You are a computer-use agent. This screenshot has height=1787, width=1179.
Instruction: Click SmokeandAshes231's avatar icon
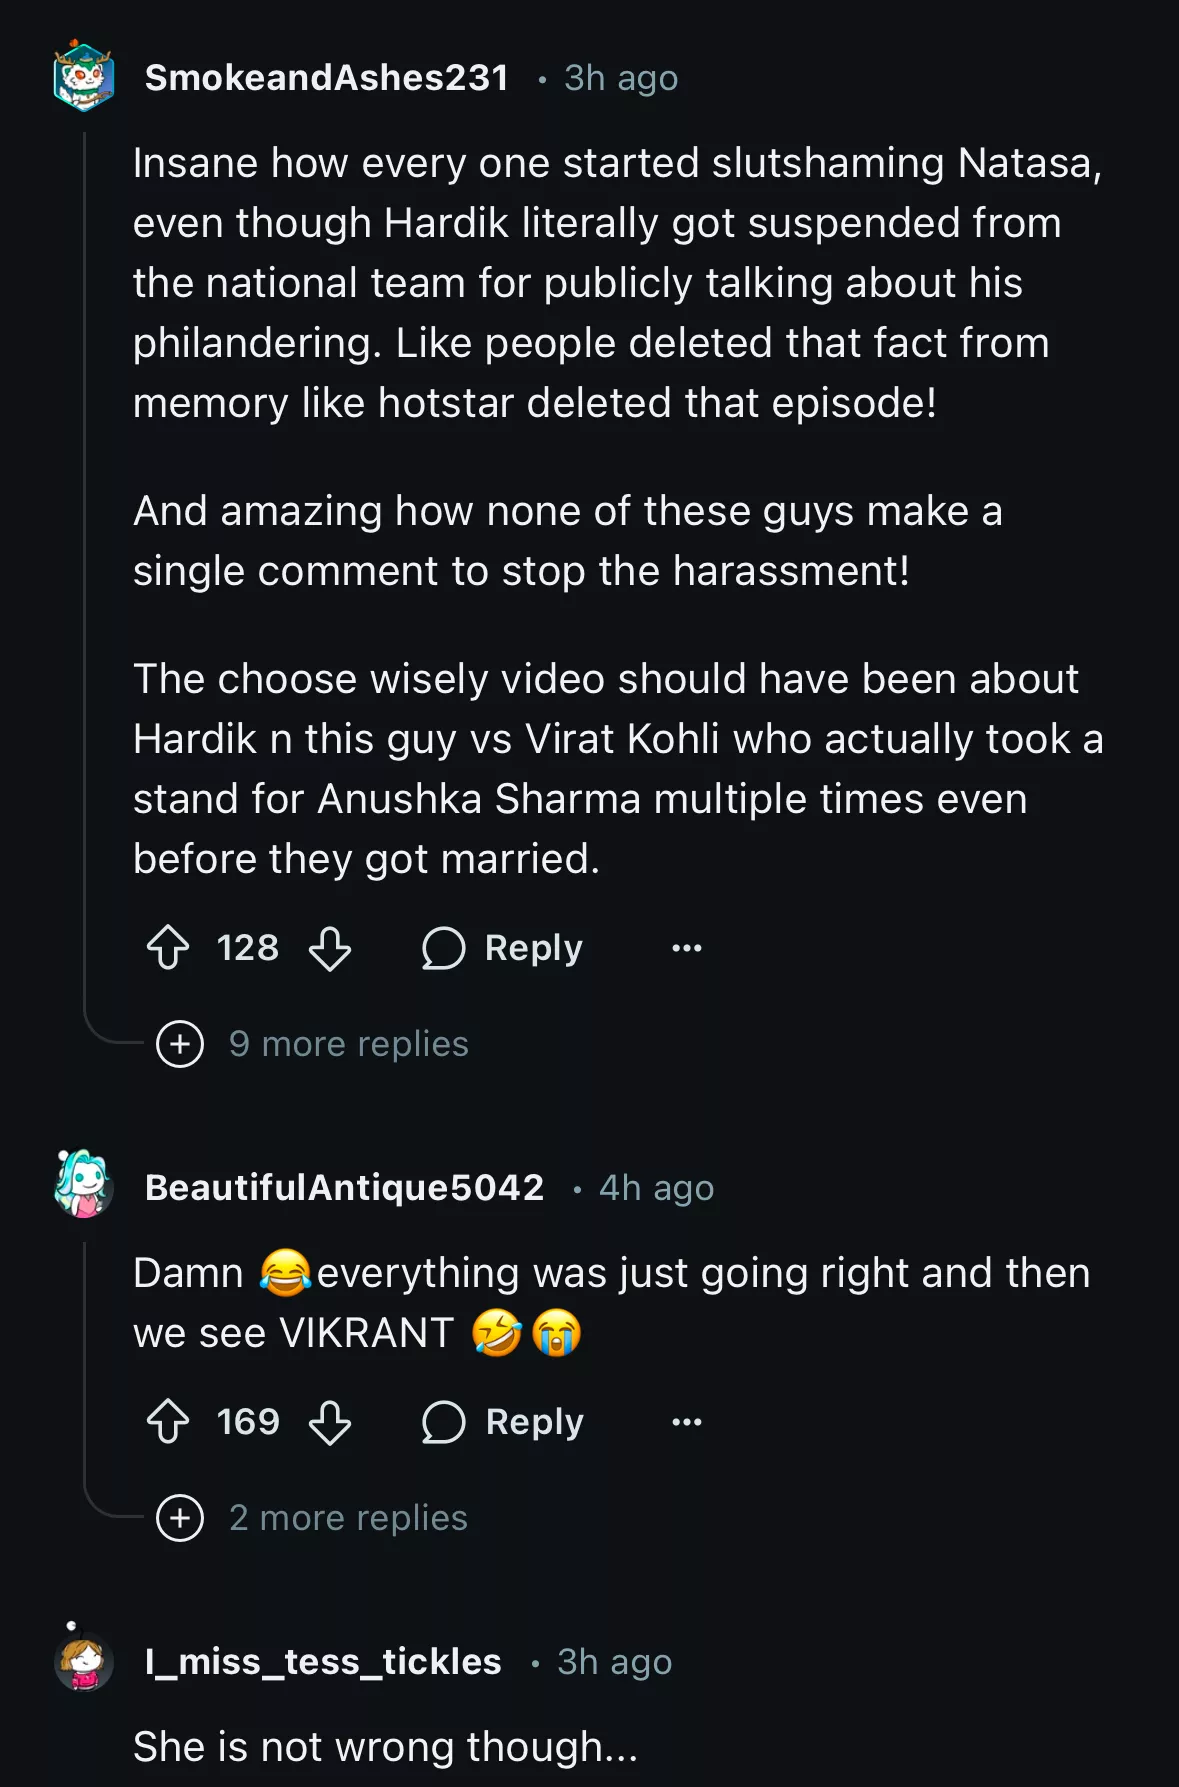pyautogui.click(x=84, y=77)
